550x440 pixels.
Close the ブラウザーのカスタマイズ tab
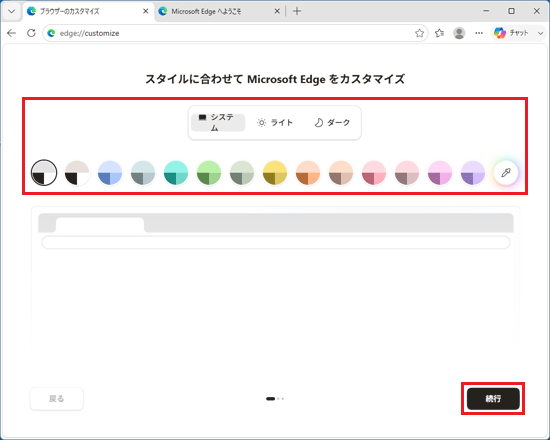[146, 11]
